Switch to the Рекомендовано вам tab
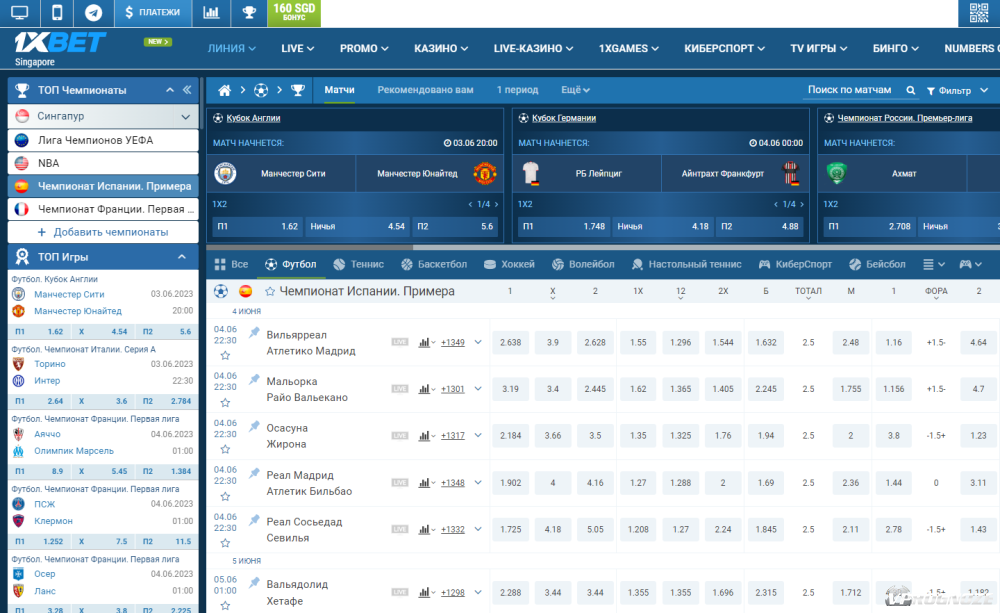 pyautogui.click(x=425, y=90)
